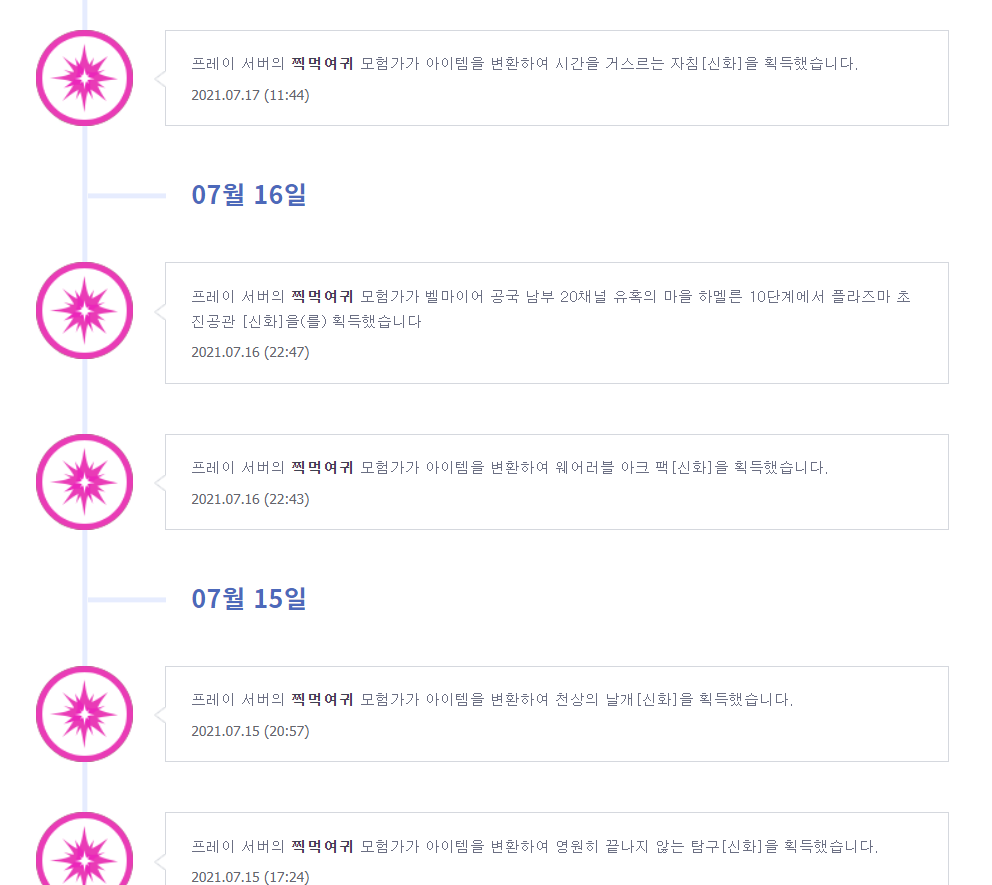Select the 07월 16일 date header
This screenshot has width=992, height=885.
[249, 195]
